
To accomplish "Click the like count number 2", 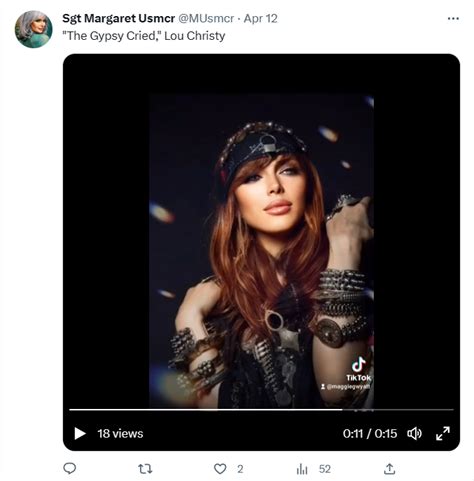I will tap(240, 469).
